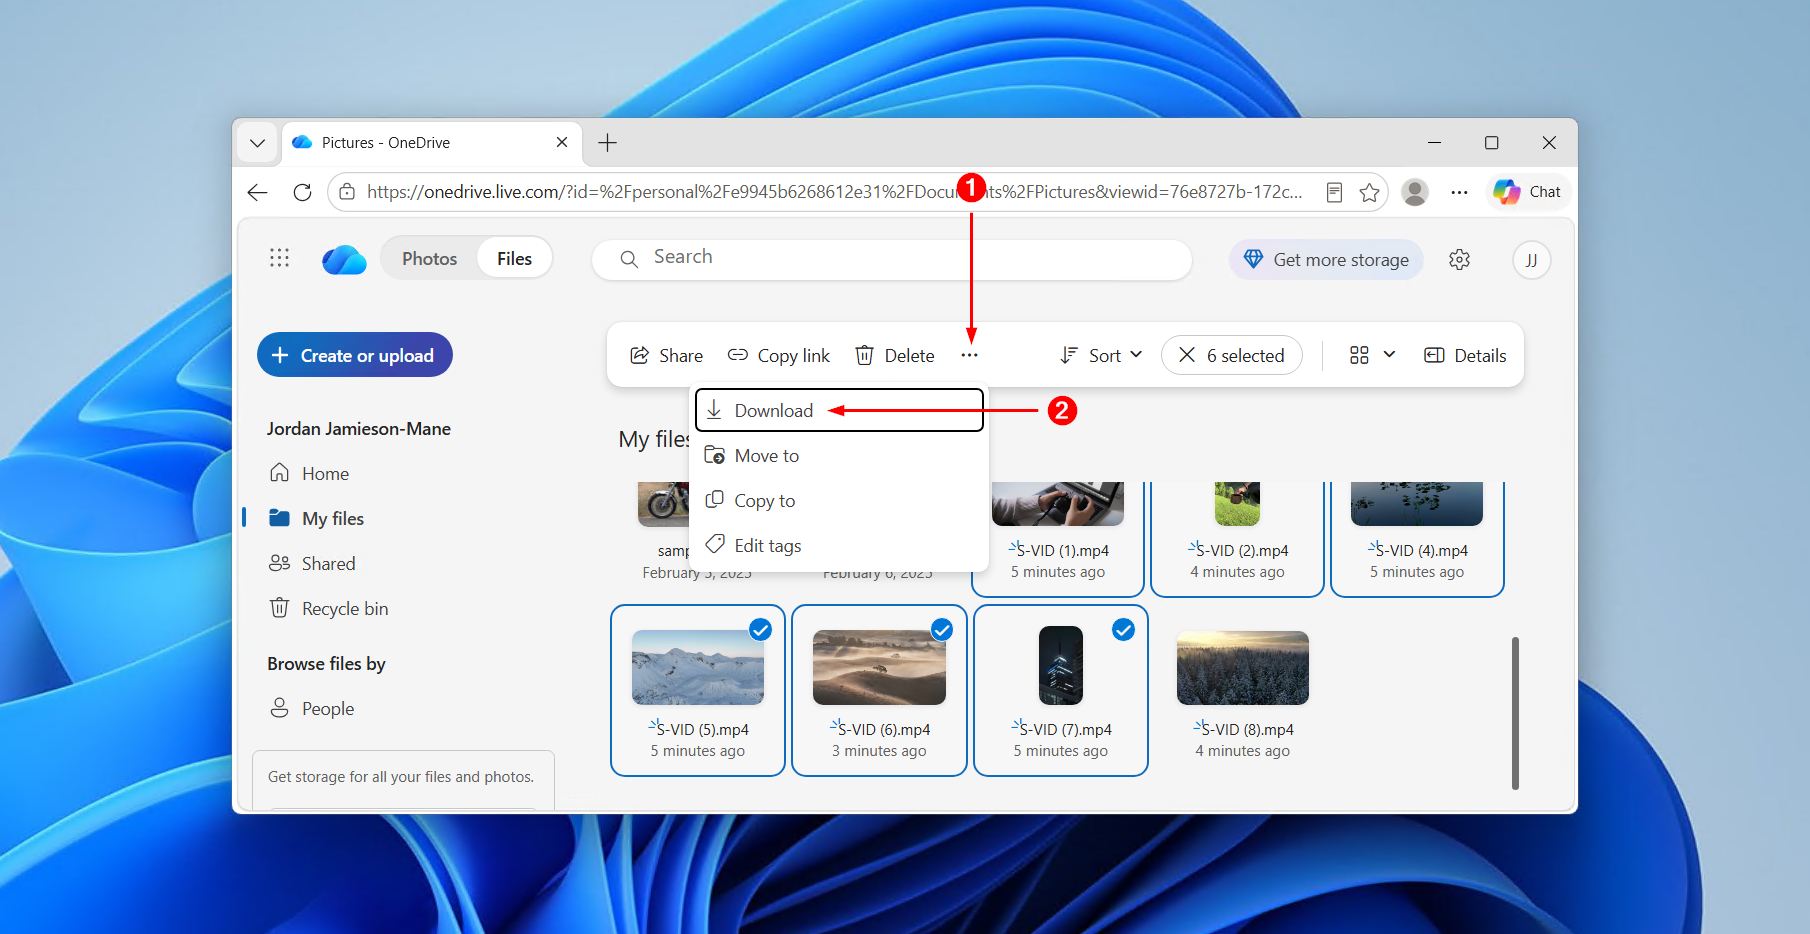Open browser settings and more menu
This screenshot has width=1810, height=934.
click(x=1459, y=192)
